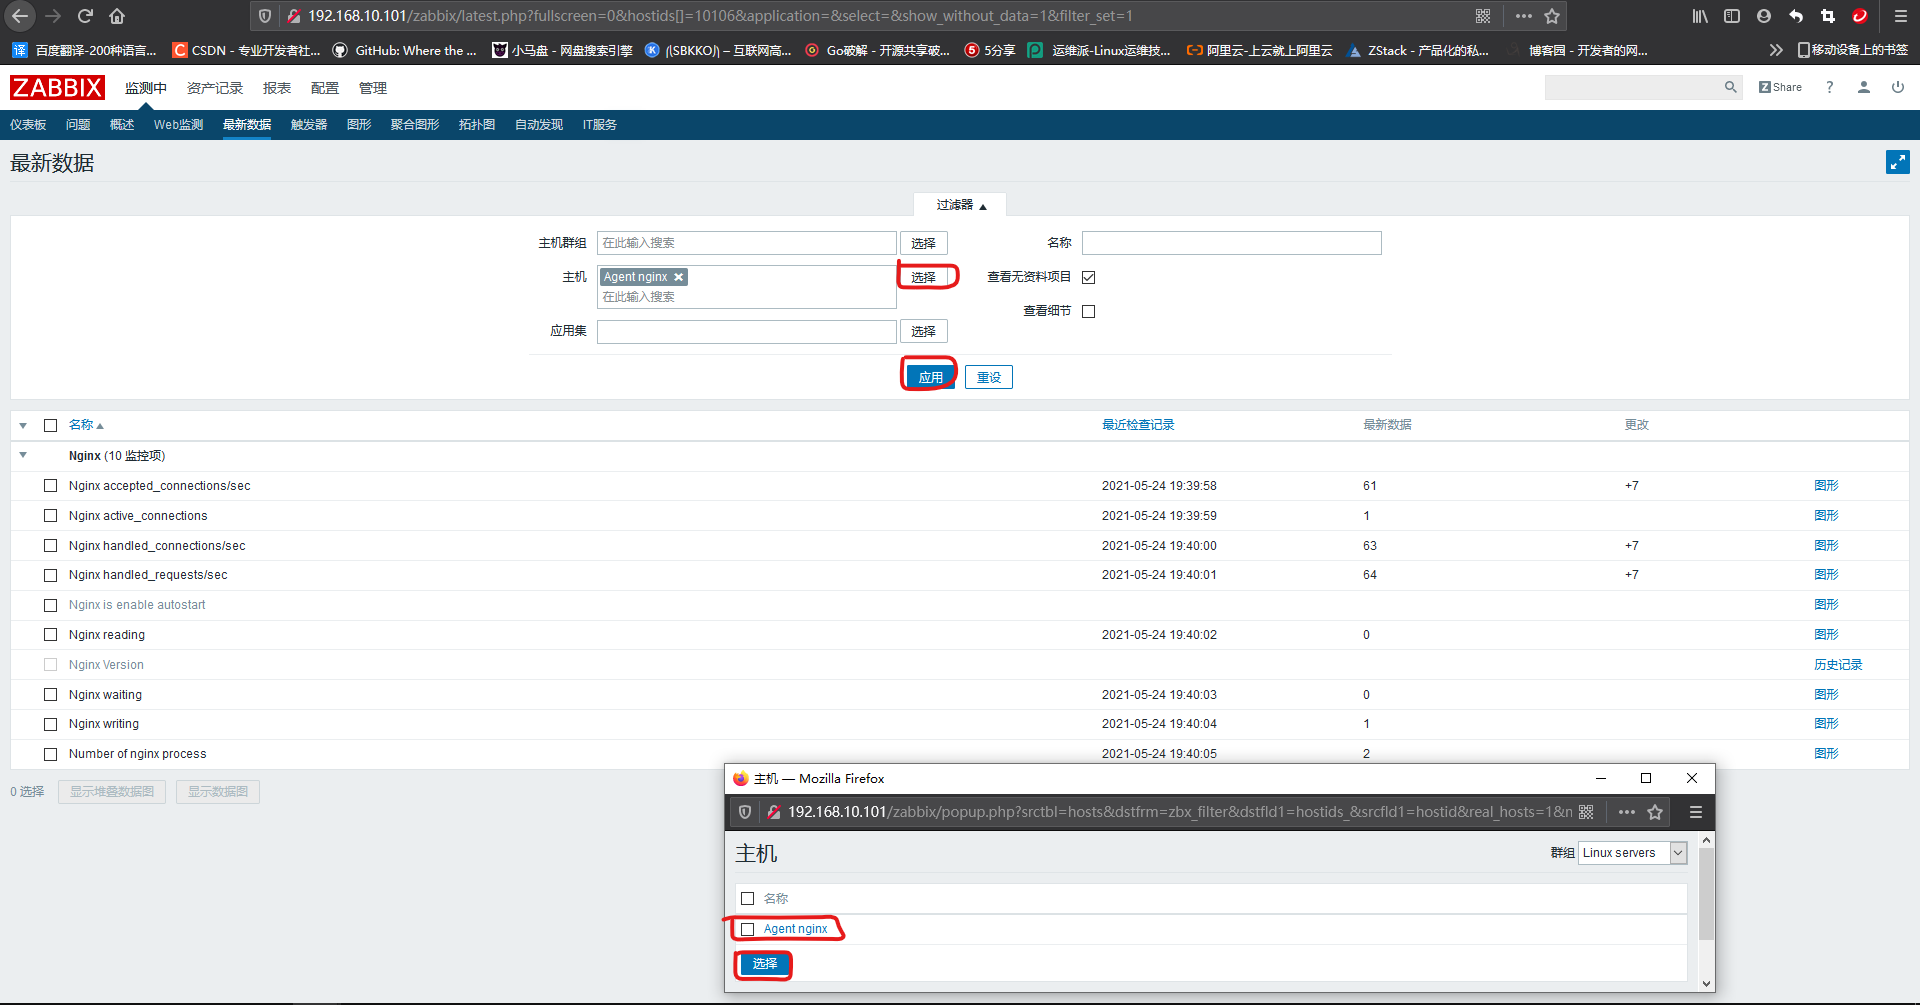Image resolution: width=1920 pixels, height=1005 pixels.
Task: Click the Zabbix logo
Action: (x=57, y=88)
